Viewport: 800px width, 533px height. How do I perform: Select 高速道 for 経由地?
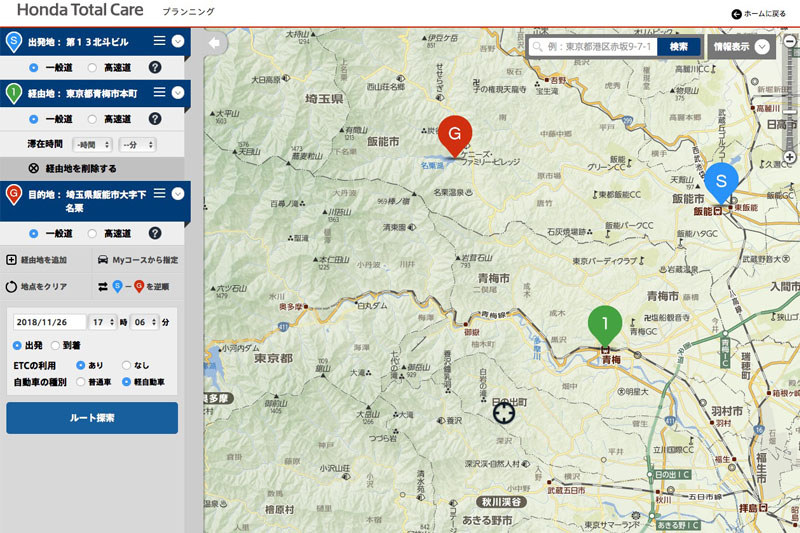click(x=92, y=119)
